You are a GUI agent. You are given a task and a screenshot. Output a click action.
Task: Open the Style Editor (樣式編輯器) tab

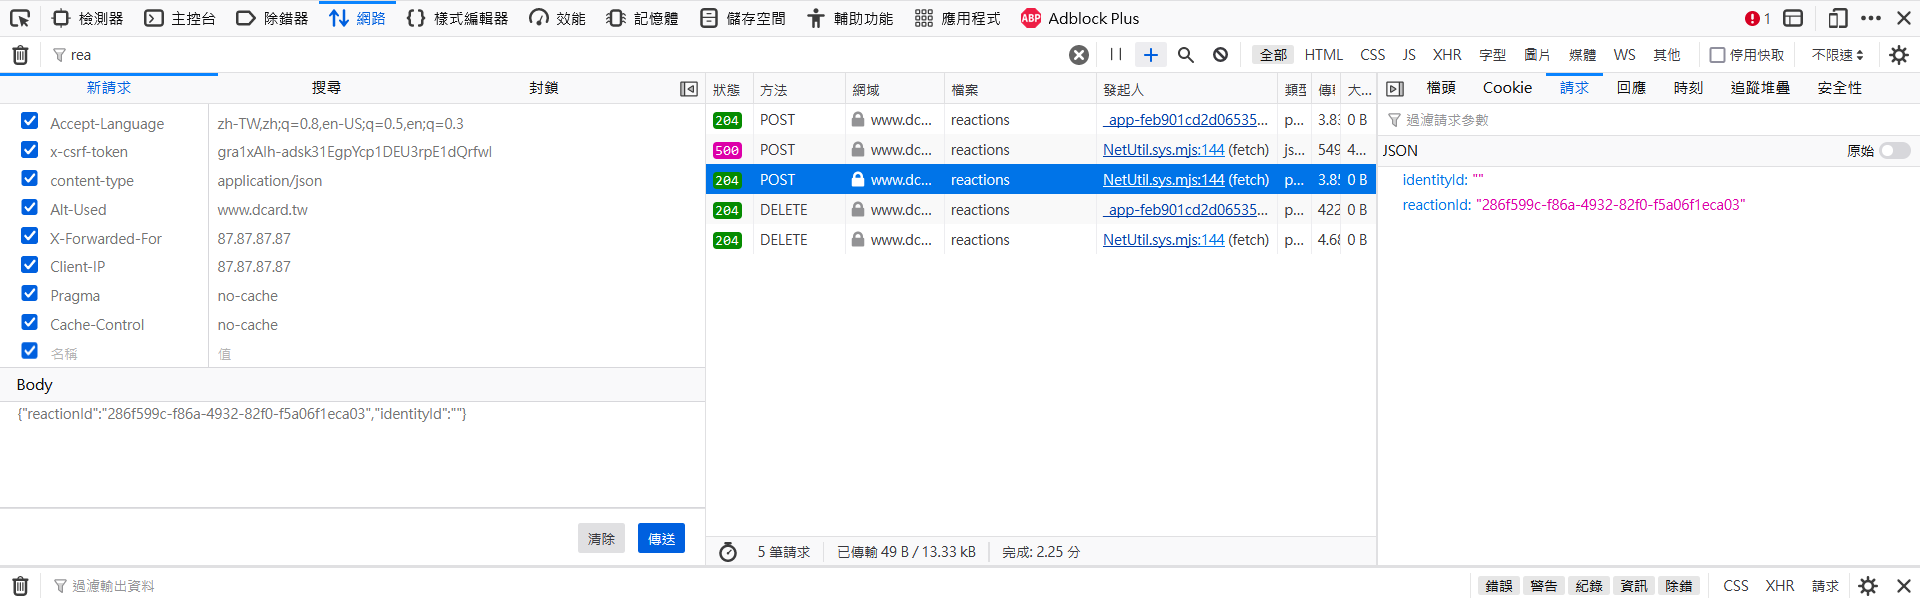[x=457, y=18]
